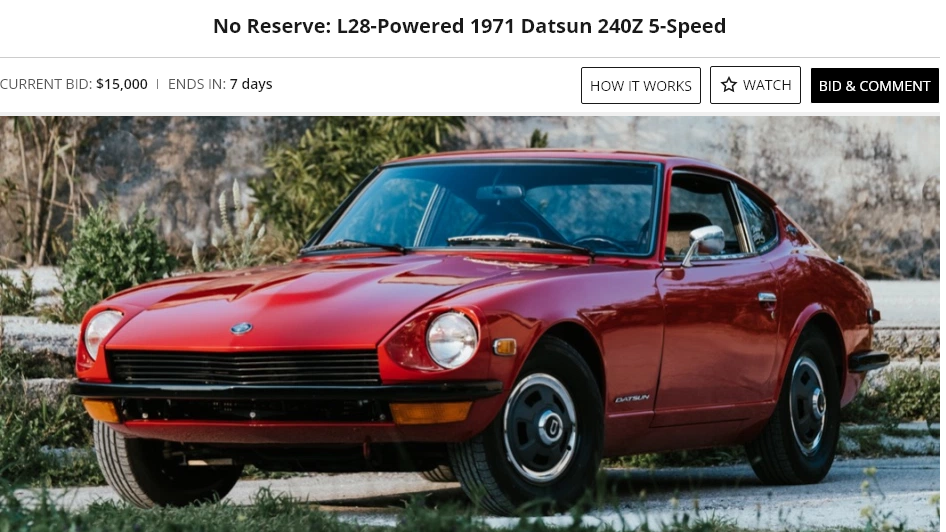Click the Datsun fender badge in photo
The width and height of the screenshot is (946, 532).
(x=632, y=399)
